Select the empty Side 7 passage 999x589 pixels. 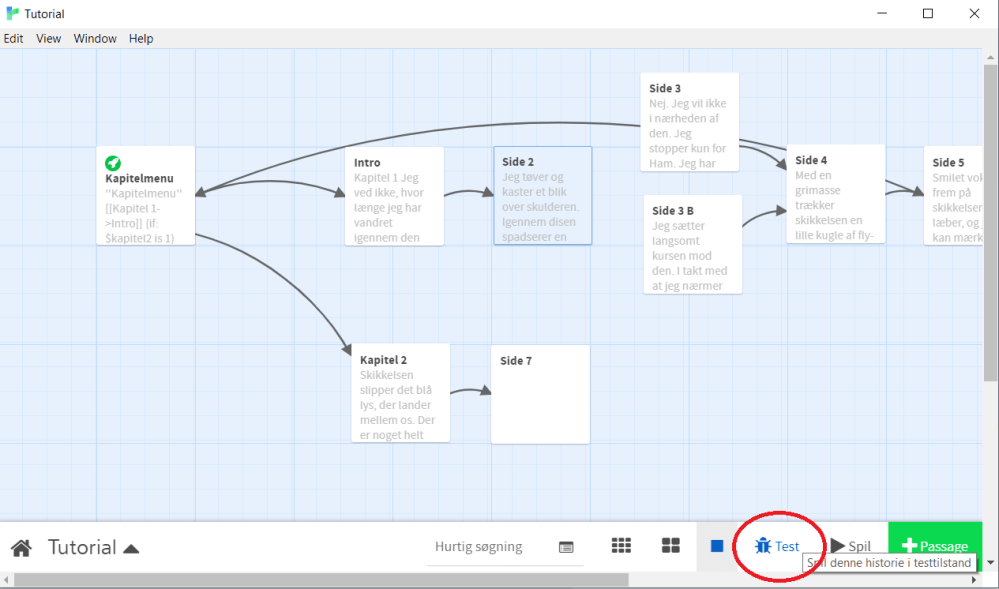[539, 393]
